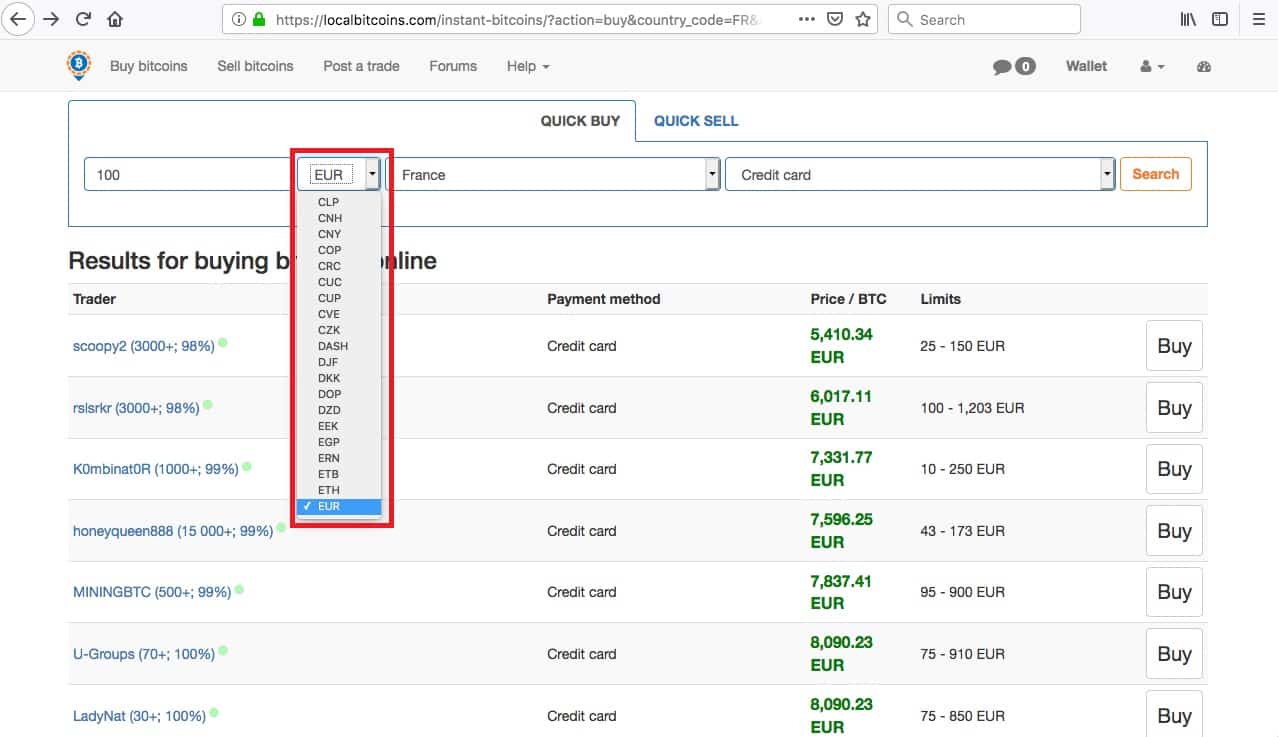Open the Help dropdown menu
The width and height of the screenshot is (1278, 737).
point(528,66)
